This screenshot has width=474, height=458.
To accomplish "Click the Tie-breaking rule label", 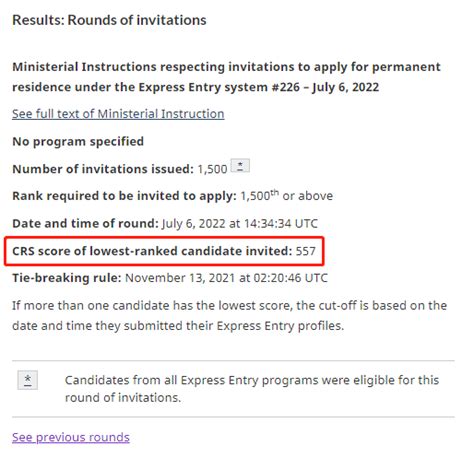I will (67, 278).
